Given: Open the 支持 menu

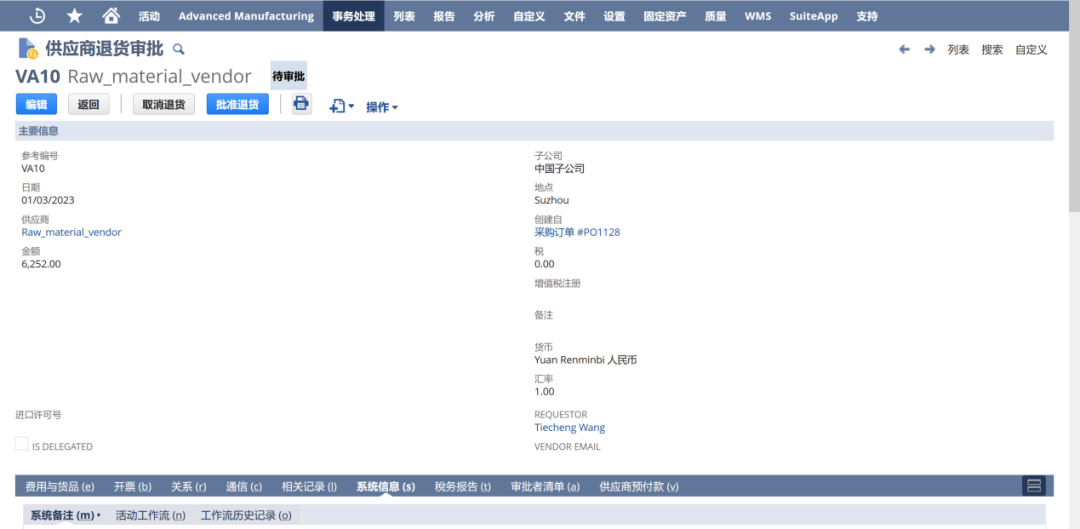Looking at the screenshot, I should point(867,16).
